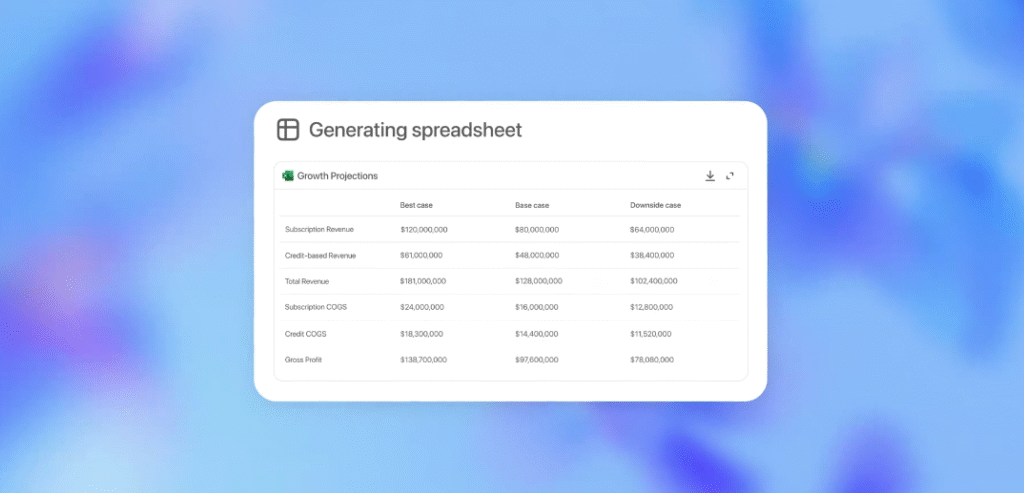Click the $128,000,000 base case total revenue cell
The width and height of the screenshot is (1024, 493).
click(x=539, y=282)
